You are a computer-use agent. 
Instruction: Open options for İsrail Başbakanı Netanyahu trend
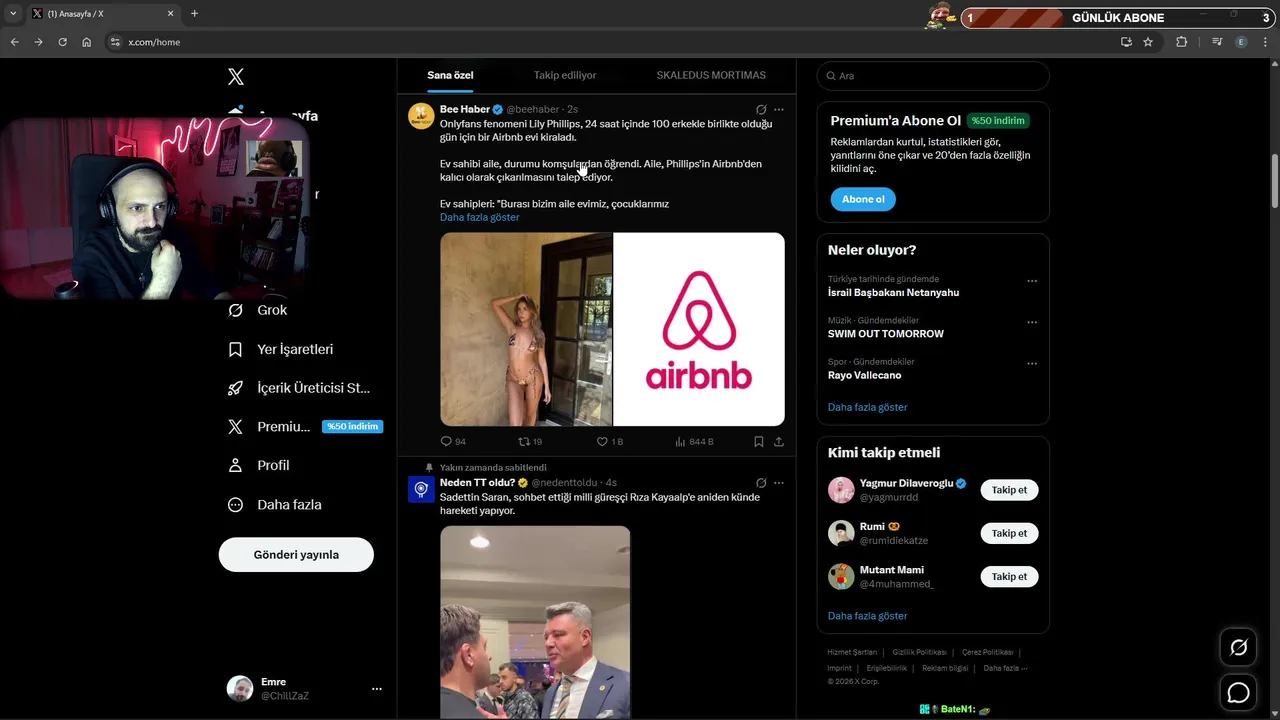pos(1032,282)
